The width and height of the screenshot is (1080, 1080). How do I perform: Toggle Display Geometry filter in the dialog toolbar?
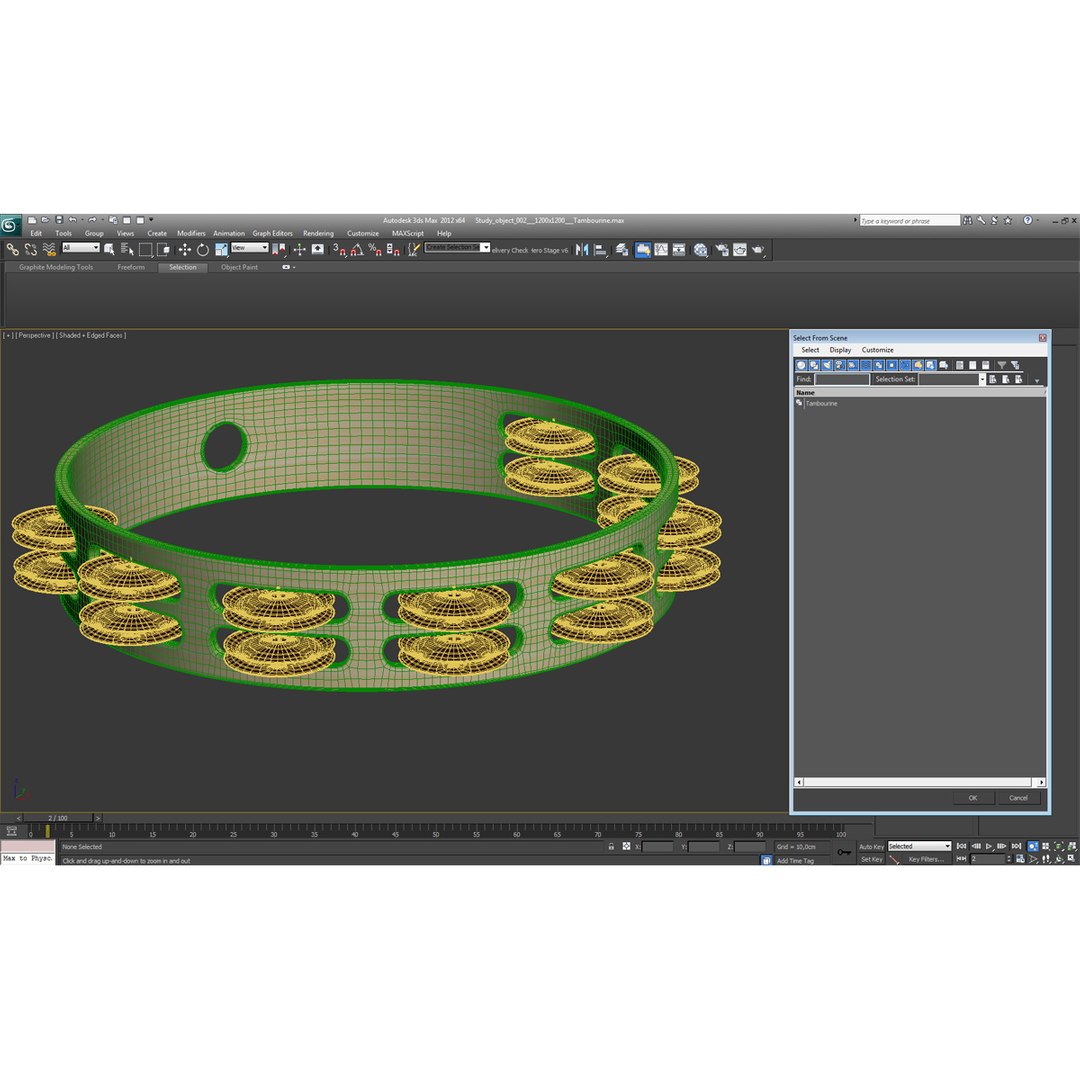click(x=801, y=365)
